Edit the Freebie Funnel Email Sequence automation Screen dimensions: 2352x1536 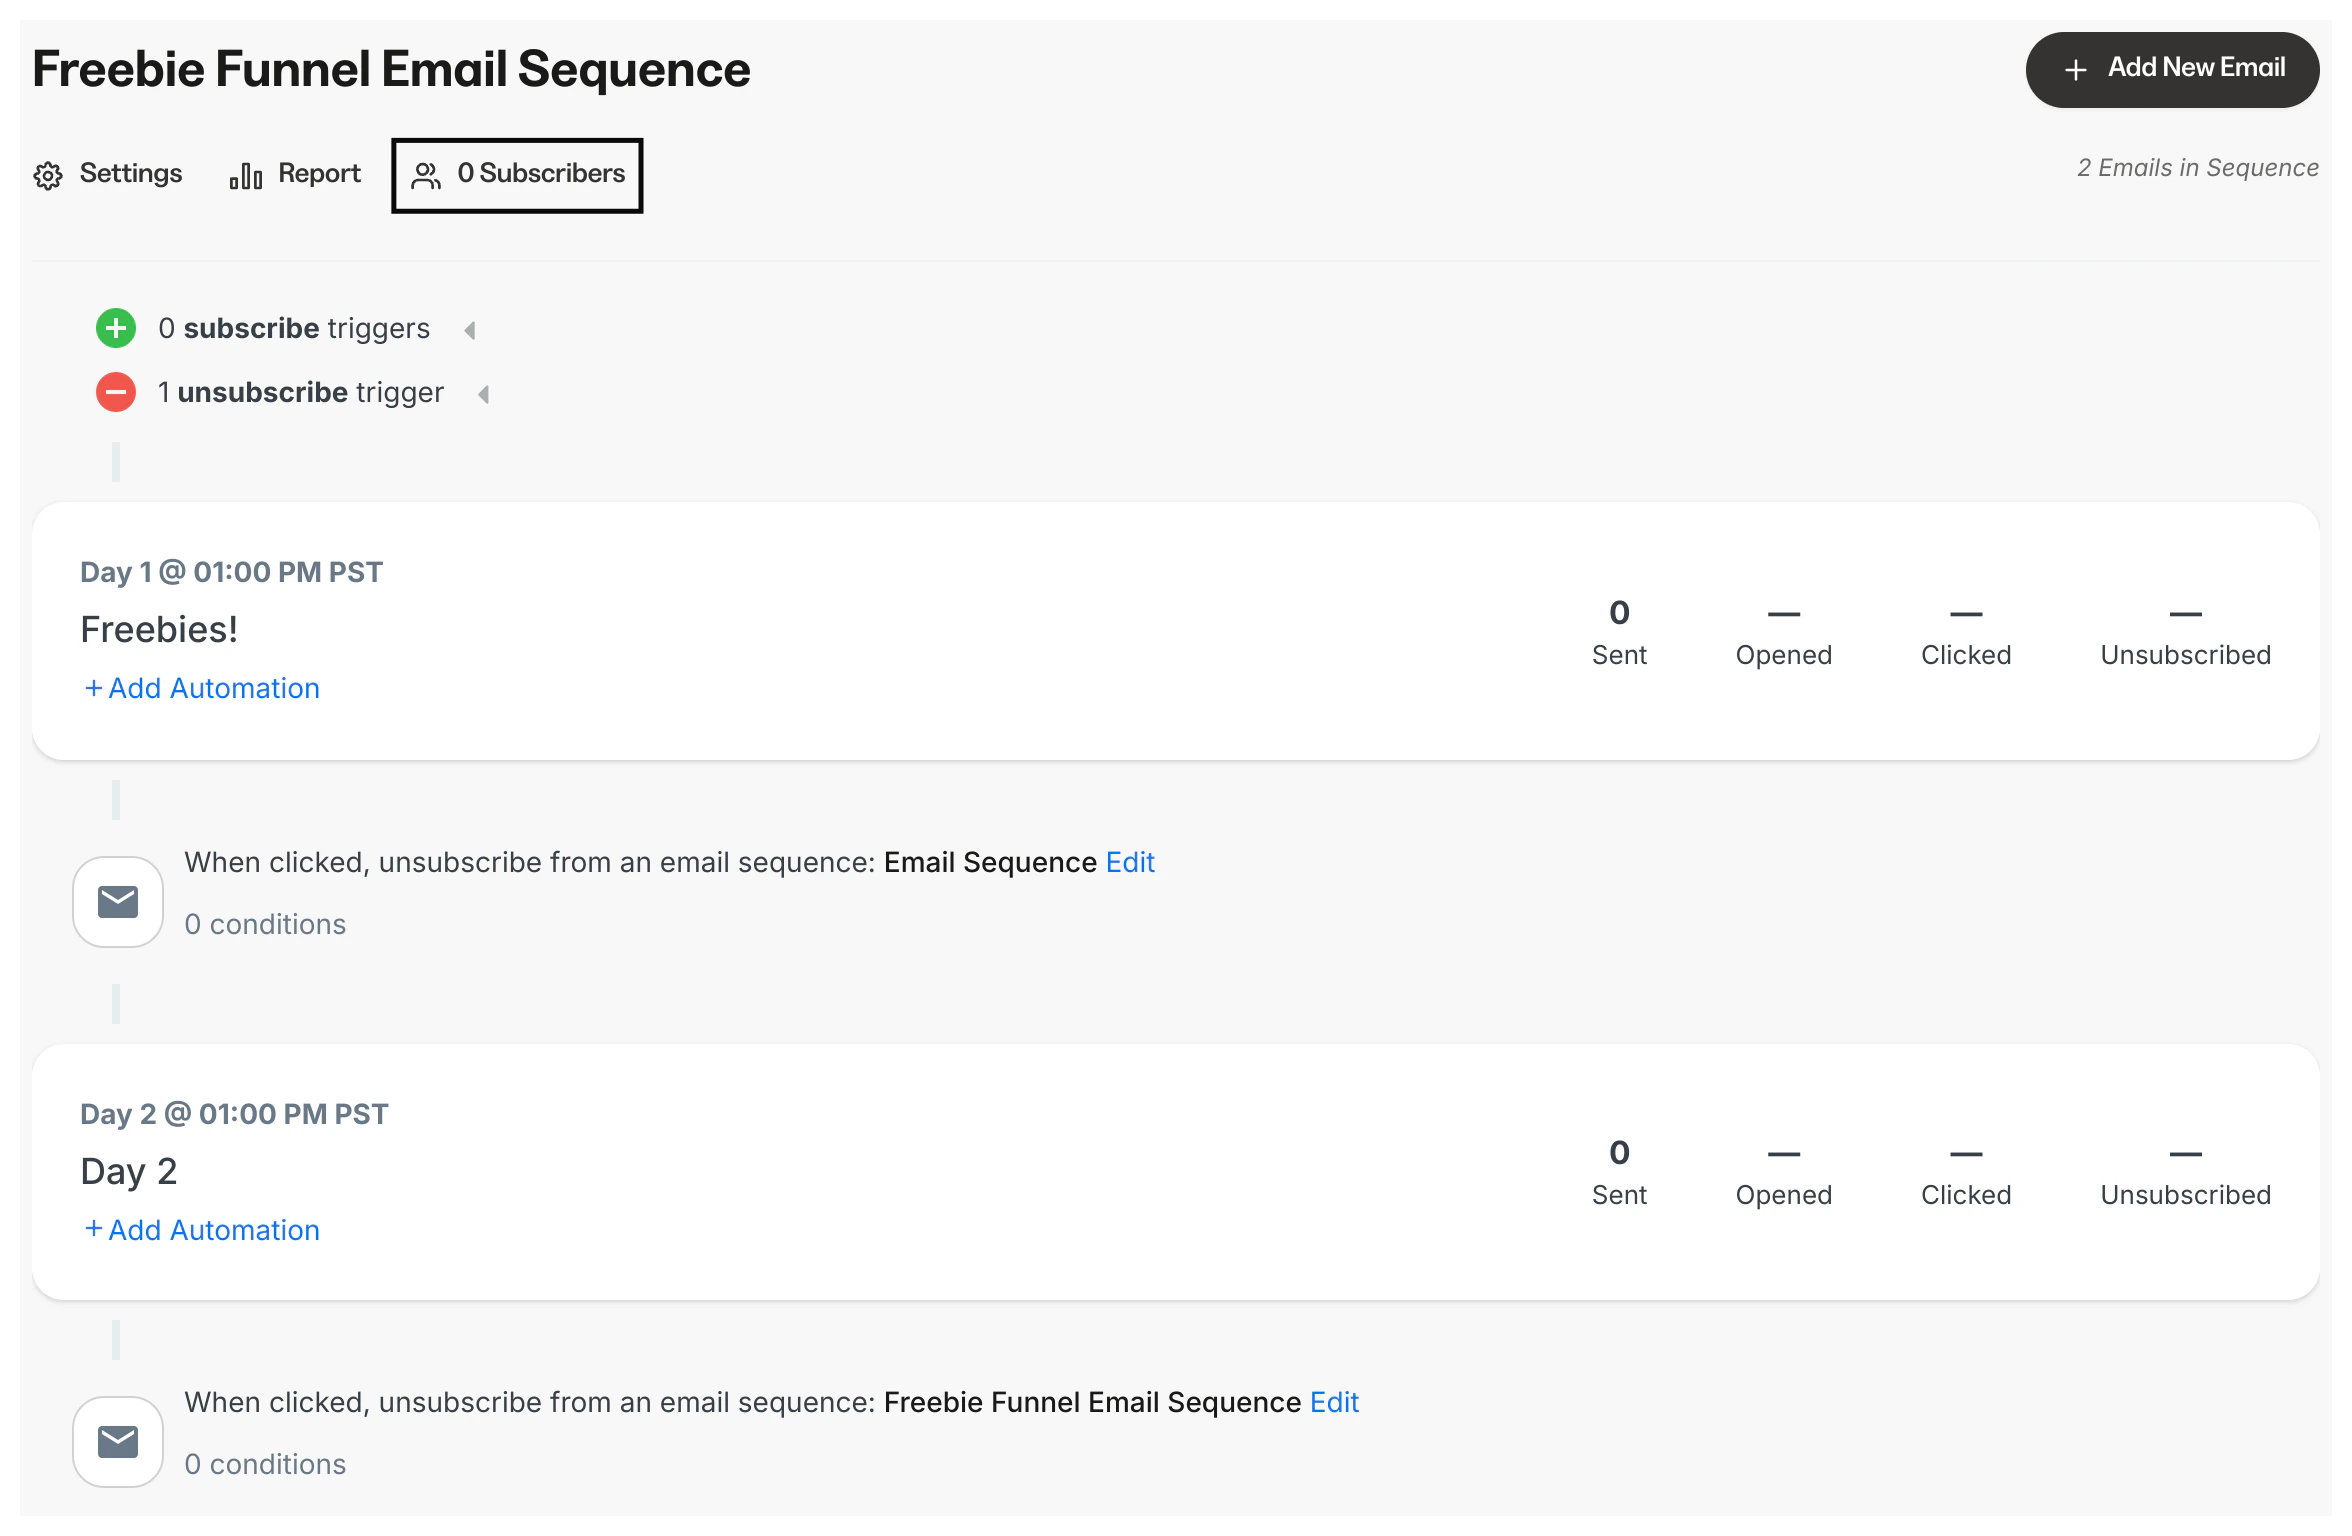tap(1334, 1402)
